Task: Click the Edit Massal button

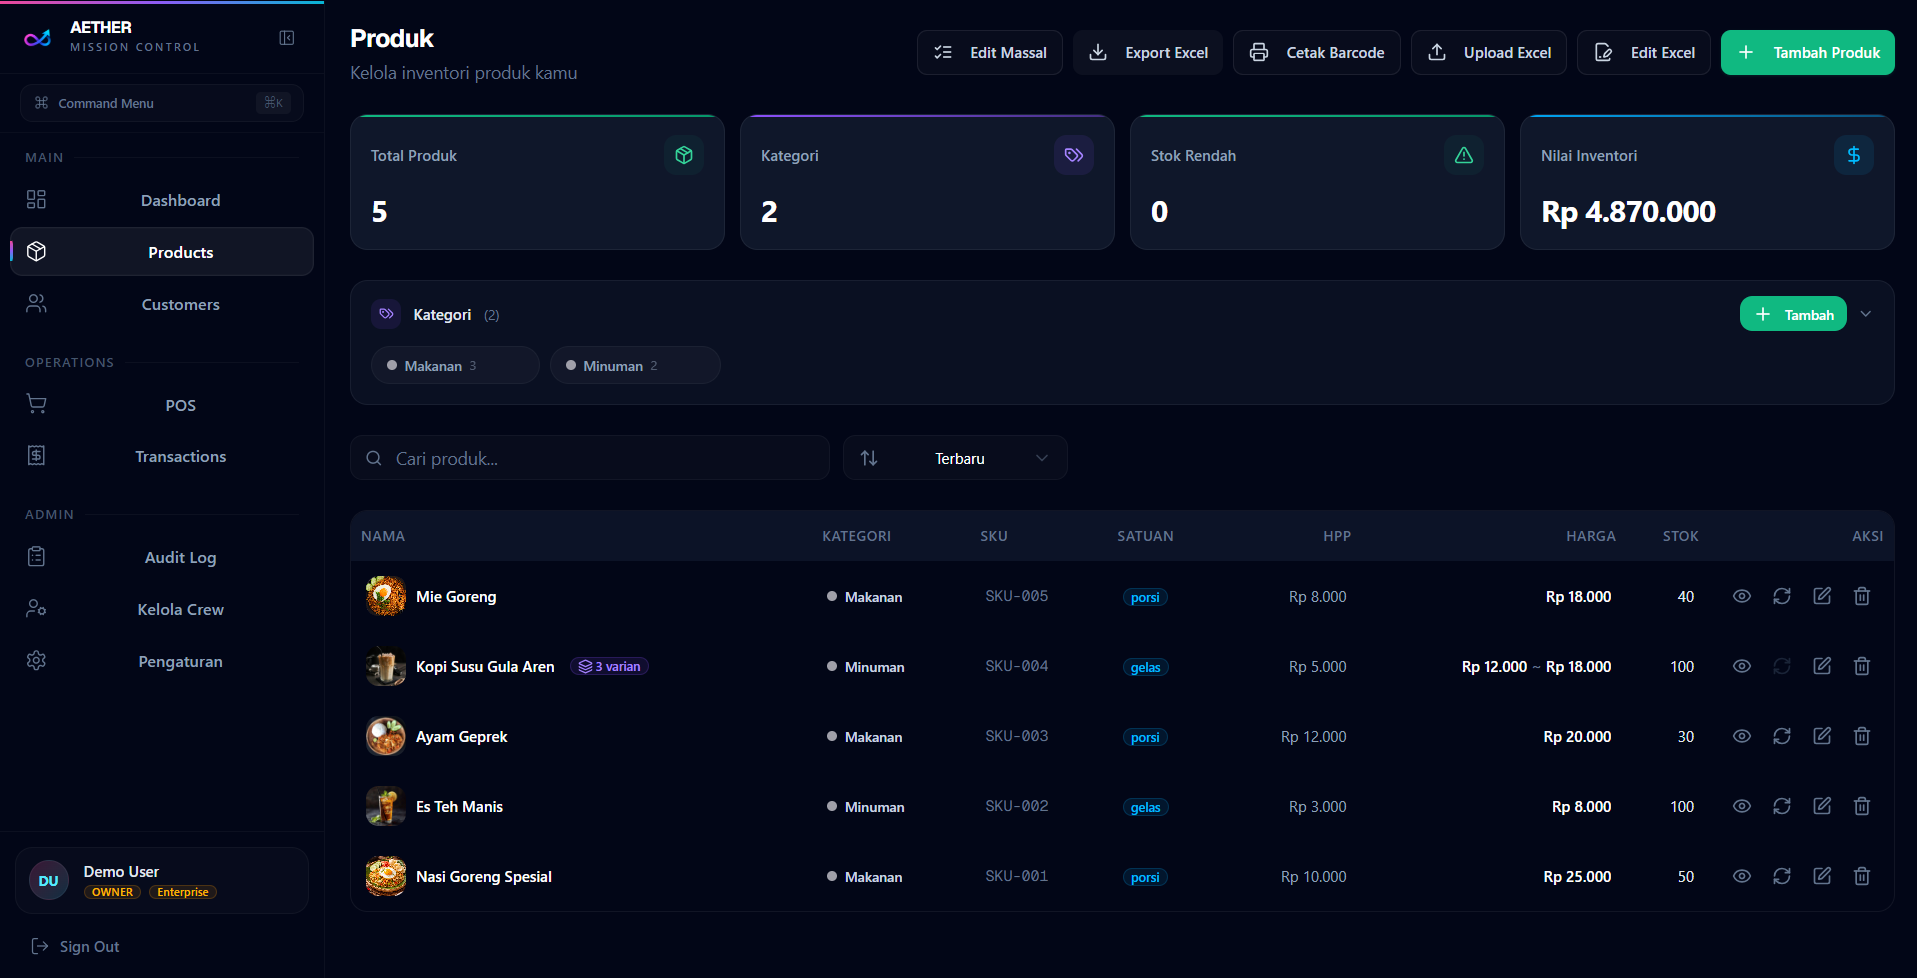Action: [990, 52]
